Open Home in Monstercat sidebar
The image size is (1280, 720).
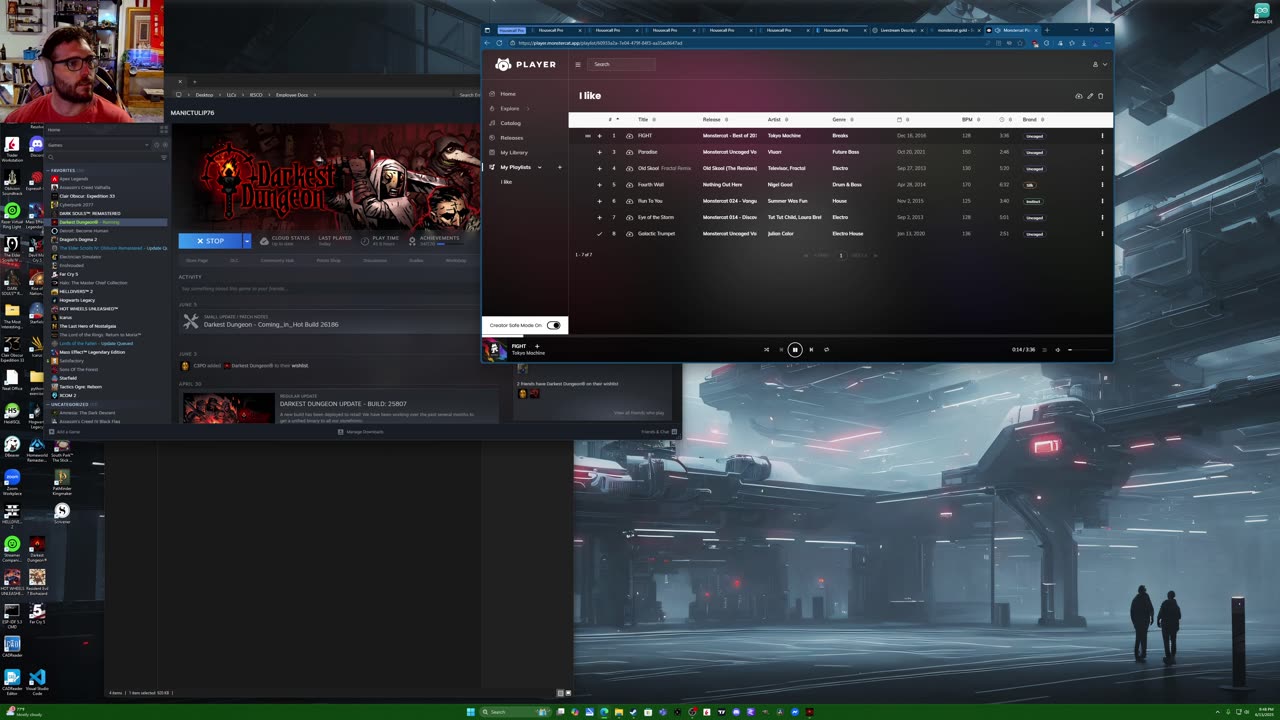tap(508, 94)
